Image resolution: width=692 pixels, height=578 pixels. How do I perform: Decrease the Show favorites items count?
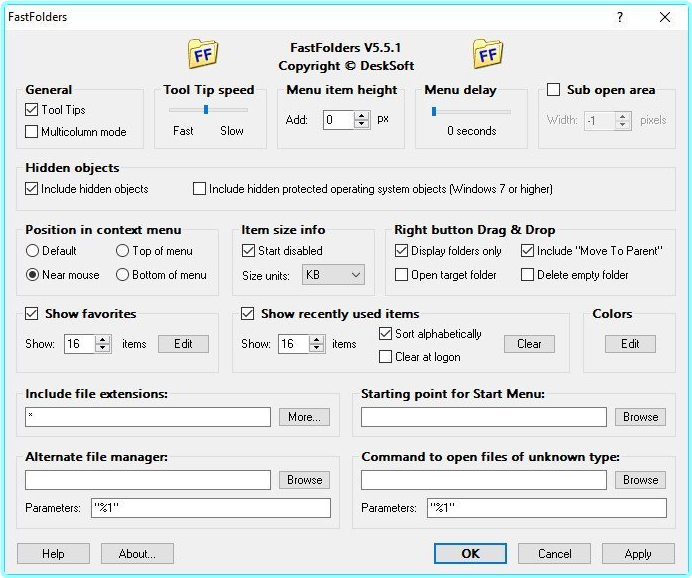click(102, 348)
